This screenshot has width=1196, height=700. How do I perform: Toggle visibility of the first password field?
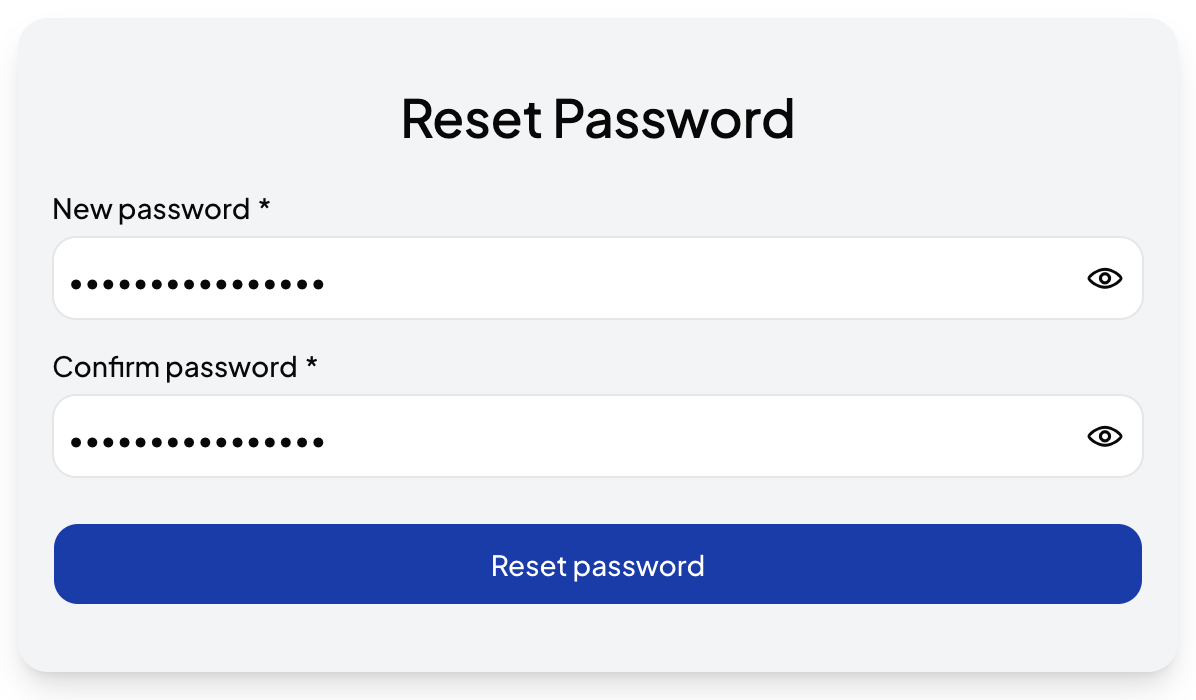point(1104,279)
